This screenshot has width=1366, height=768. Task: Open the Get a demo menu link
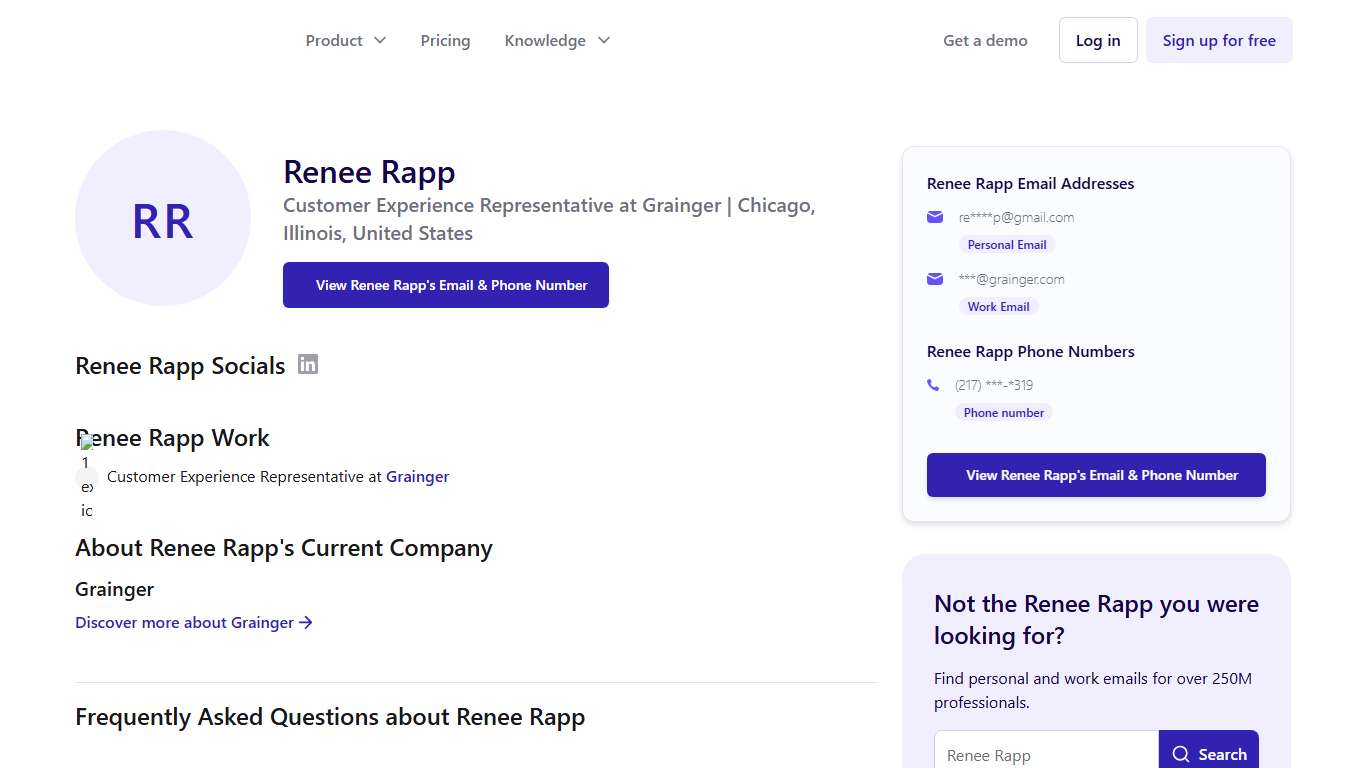pos(985,40)
